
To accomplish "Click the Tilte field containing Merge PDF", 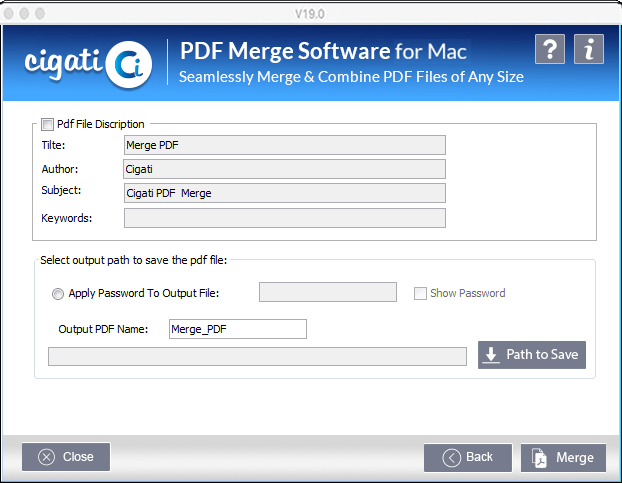I will 285,145.
